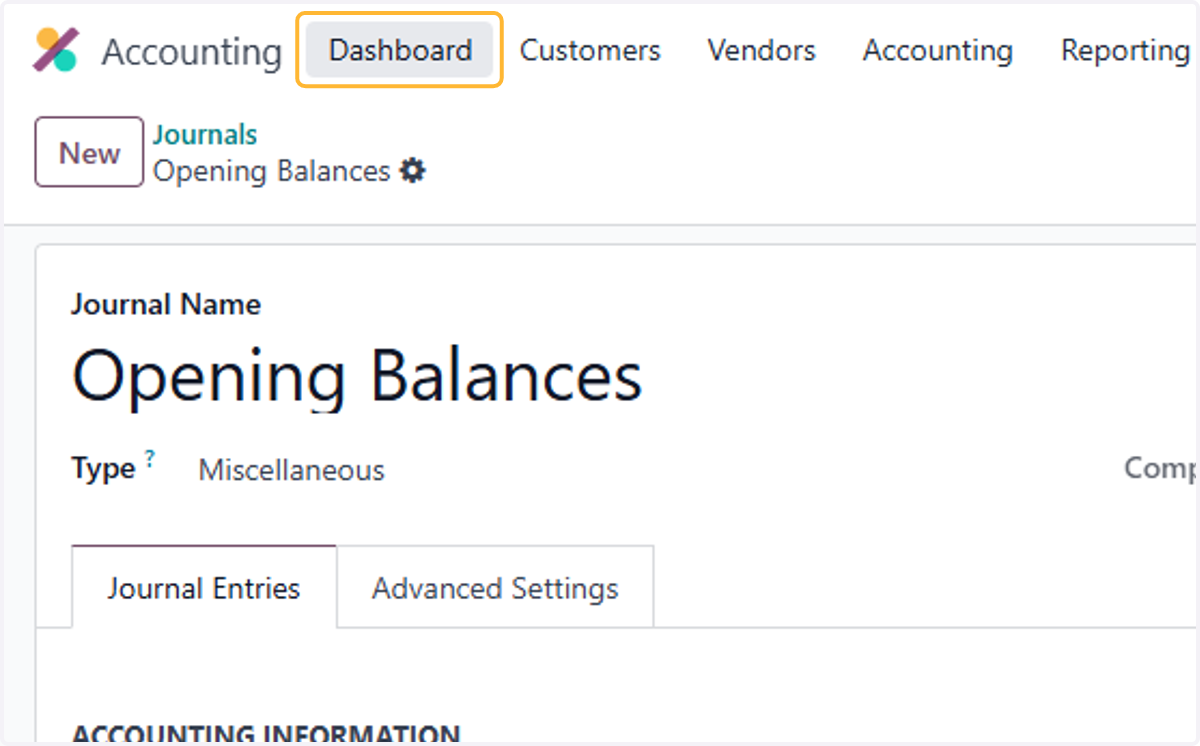1200x746 pixels.
Task: Click the Journal Name label
Action: click(x=166, y=304)
